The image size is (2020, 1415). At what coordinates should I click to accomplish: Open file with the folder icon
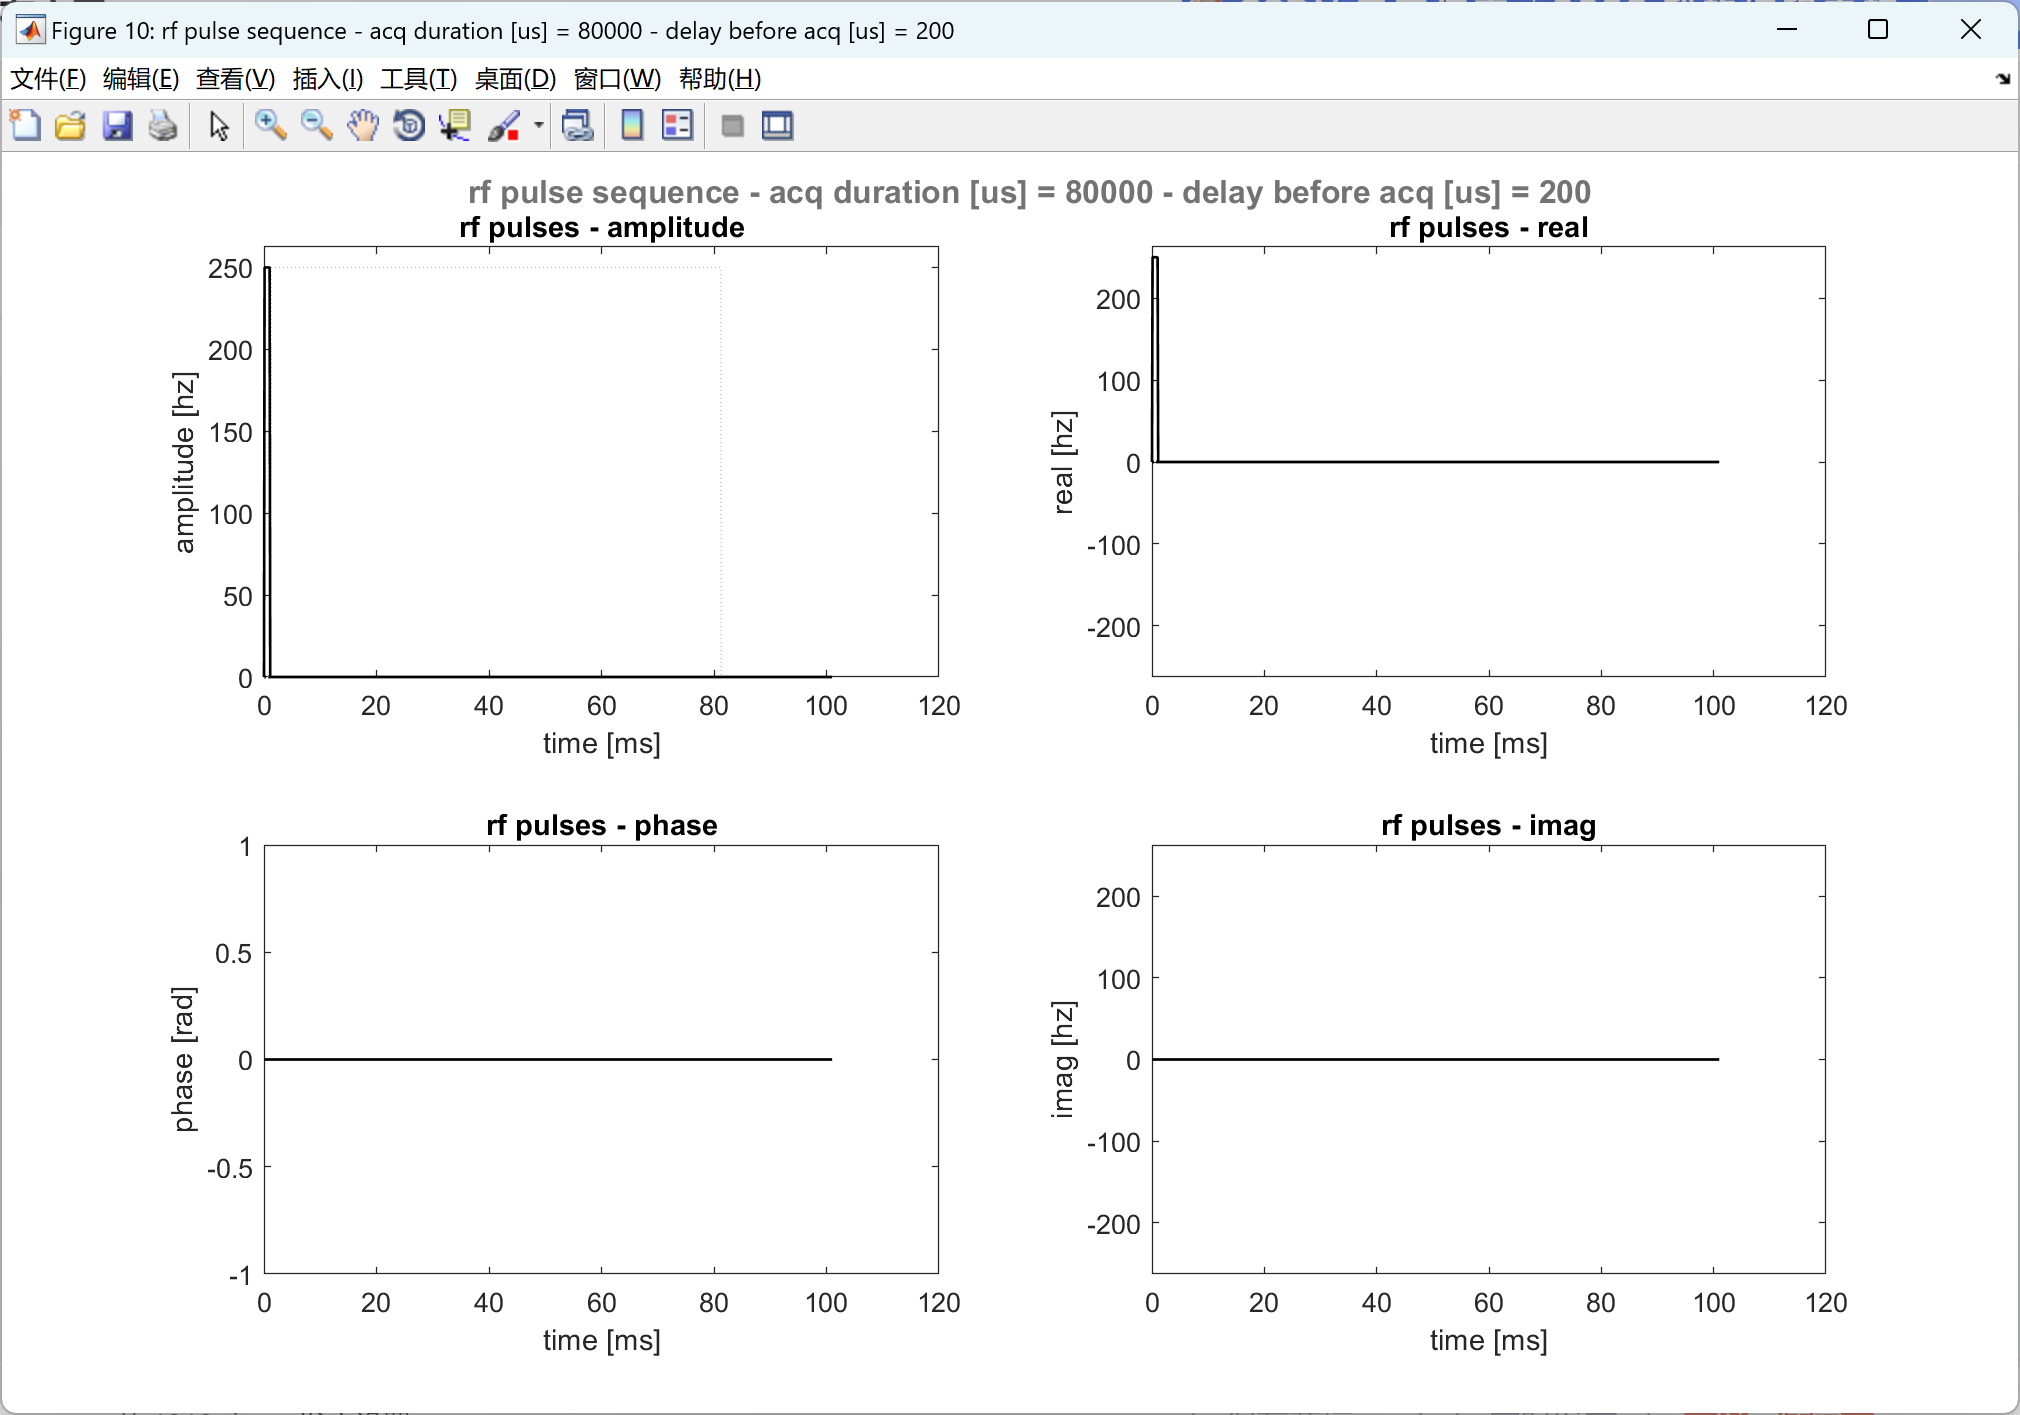coord(70,126)
